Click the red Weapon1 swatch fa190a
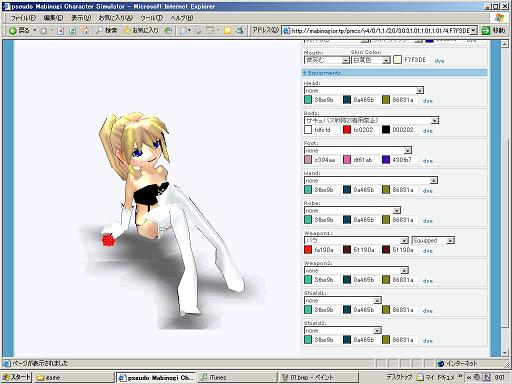Viewport: 512px width, 384px height. [x=308, y=250]
